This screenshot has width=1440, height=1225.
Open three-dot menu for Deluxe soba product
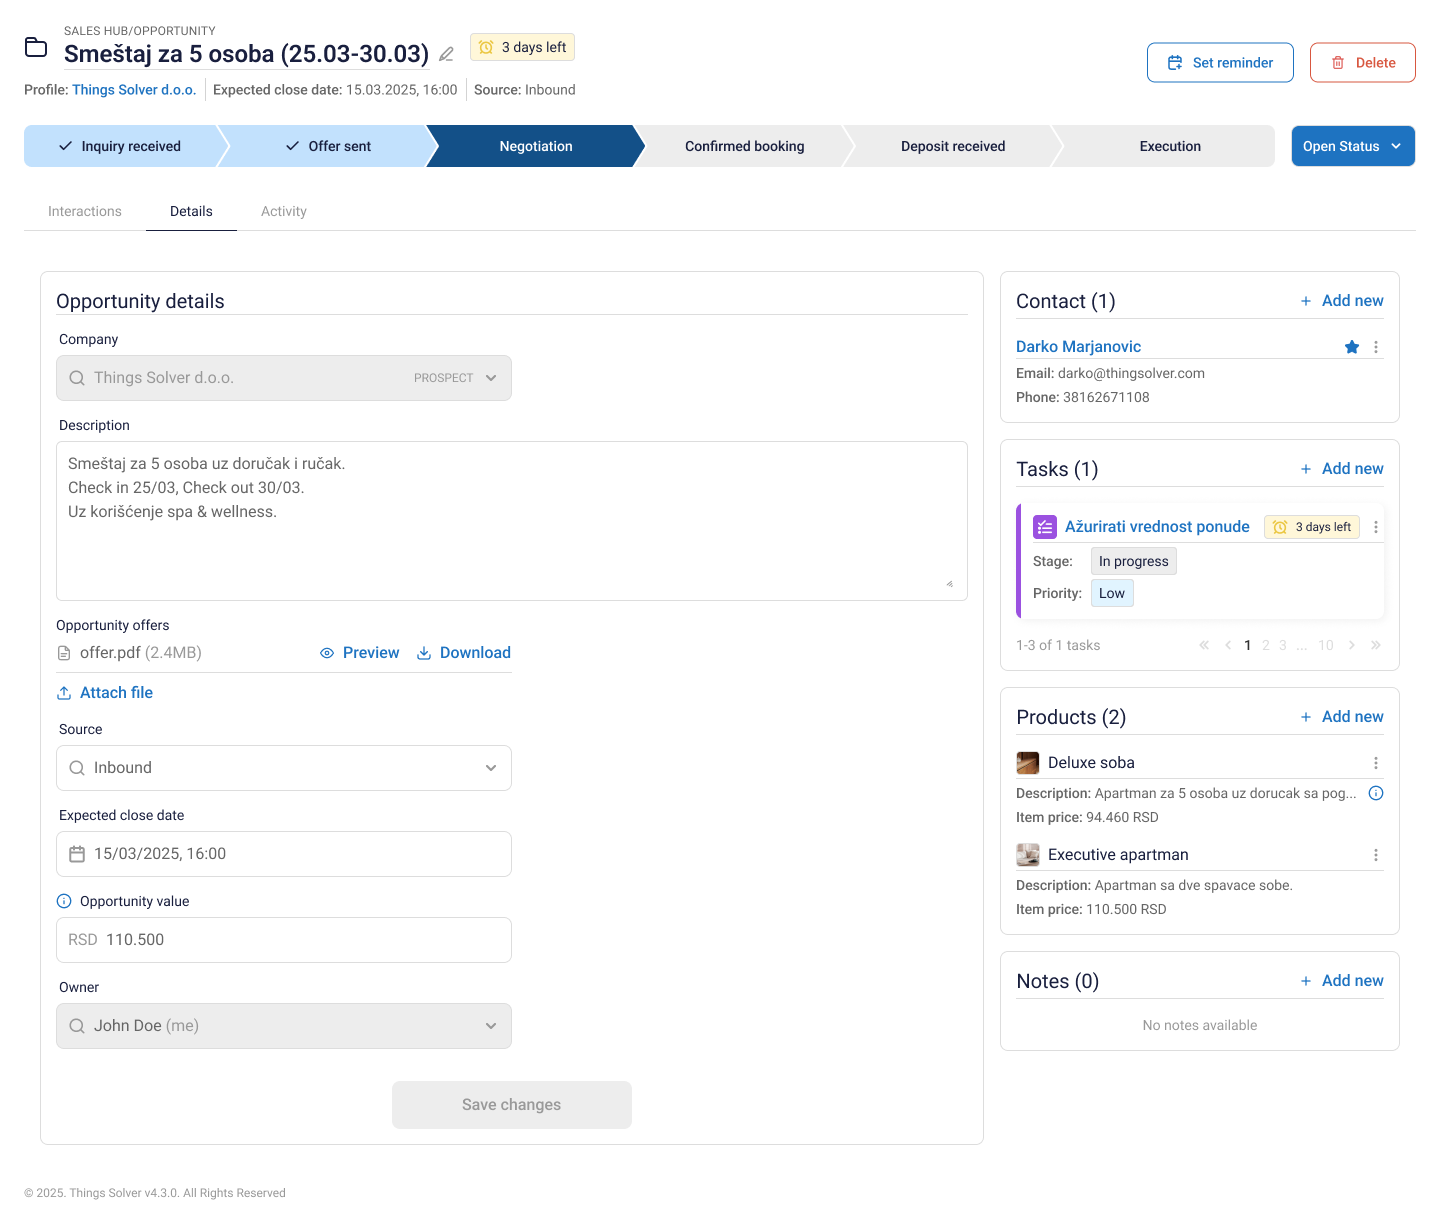[1376, 763]
